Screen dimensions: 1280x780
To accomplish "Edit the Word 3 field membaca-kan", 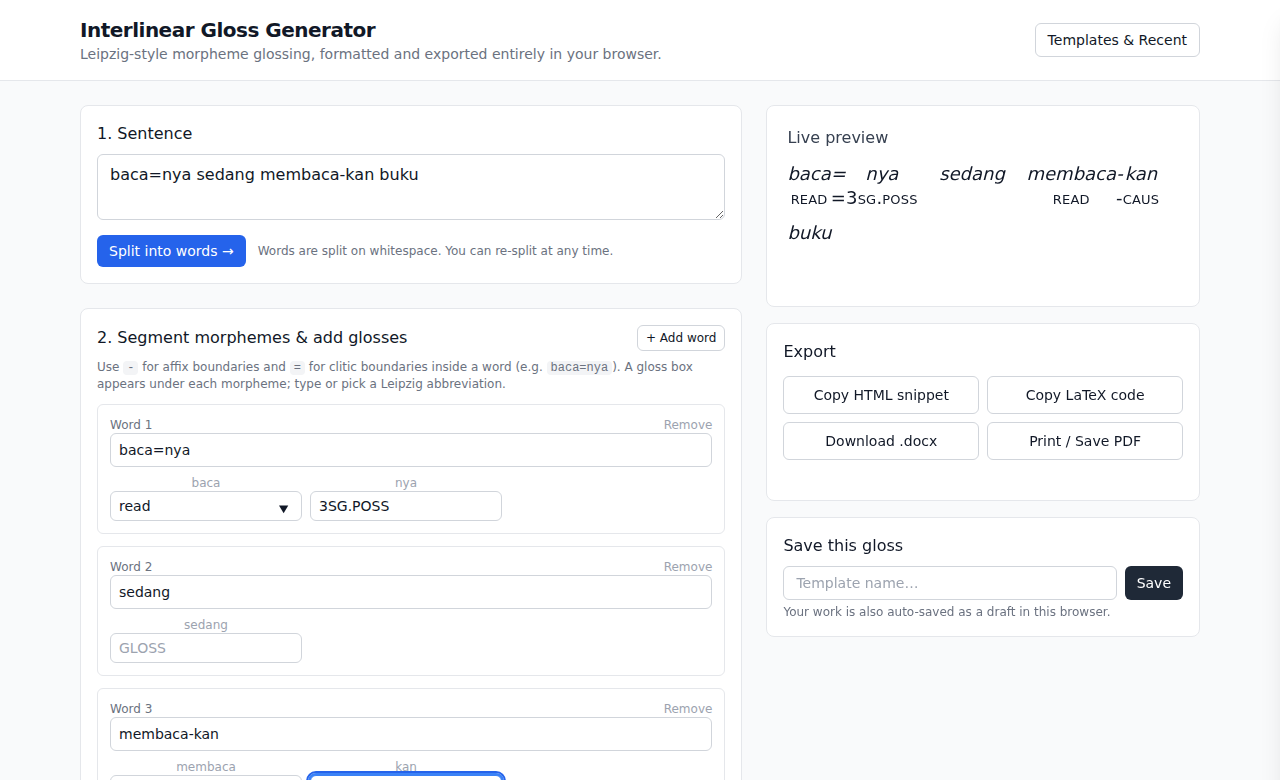I will [411, 734].
